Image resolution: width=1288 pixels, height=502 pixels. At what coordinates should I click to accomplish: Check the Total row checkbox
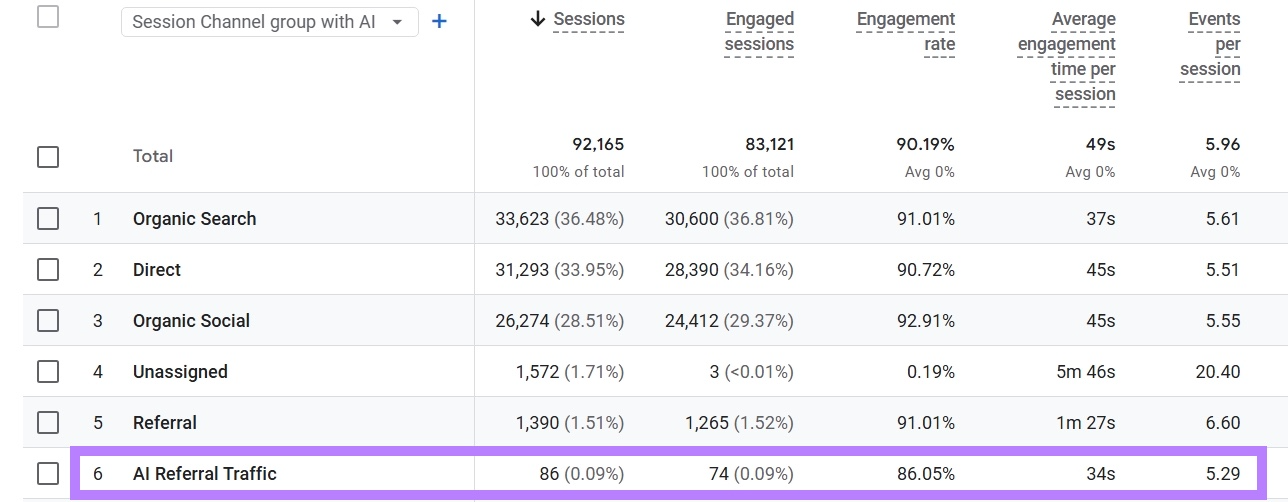[47, 157]
